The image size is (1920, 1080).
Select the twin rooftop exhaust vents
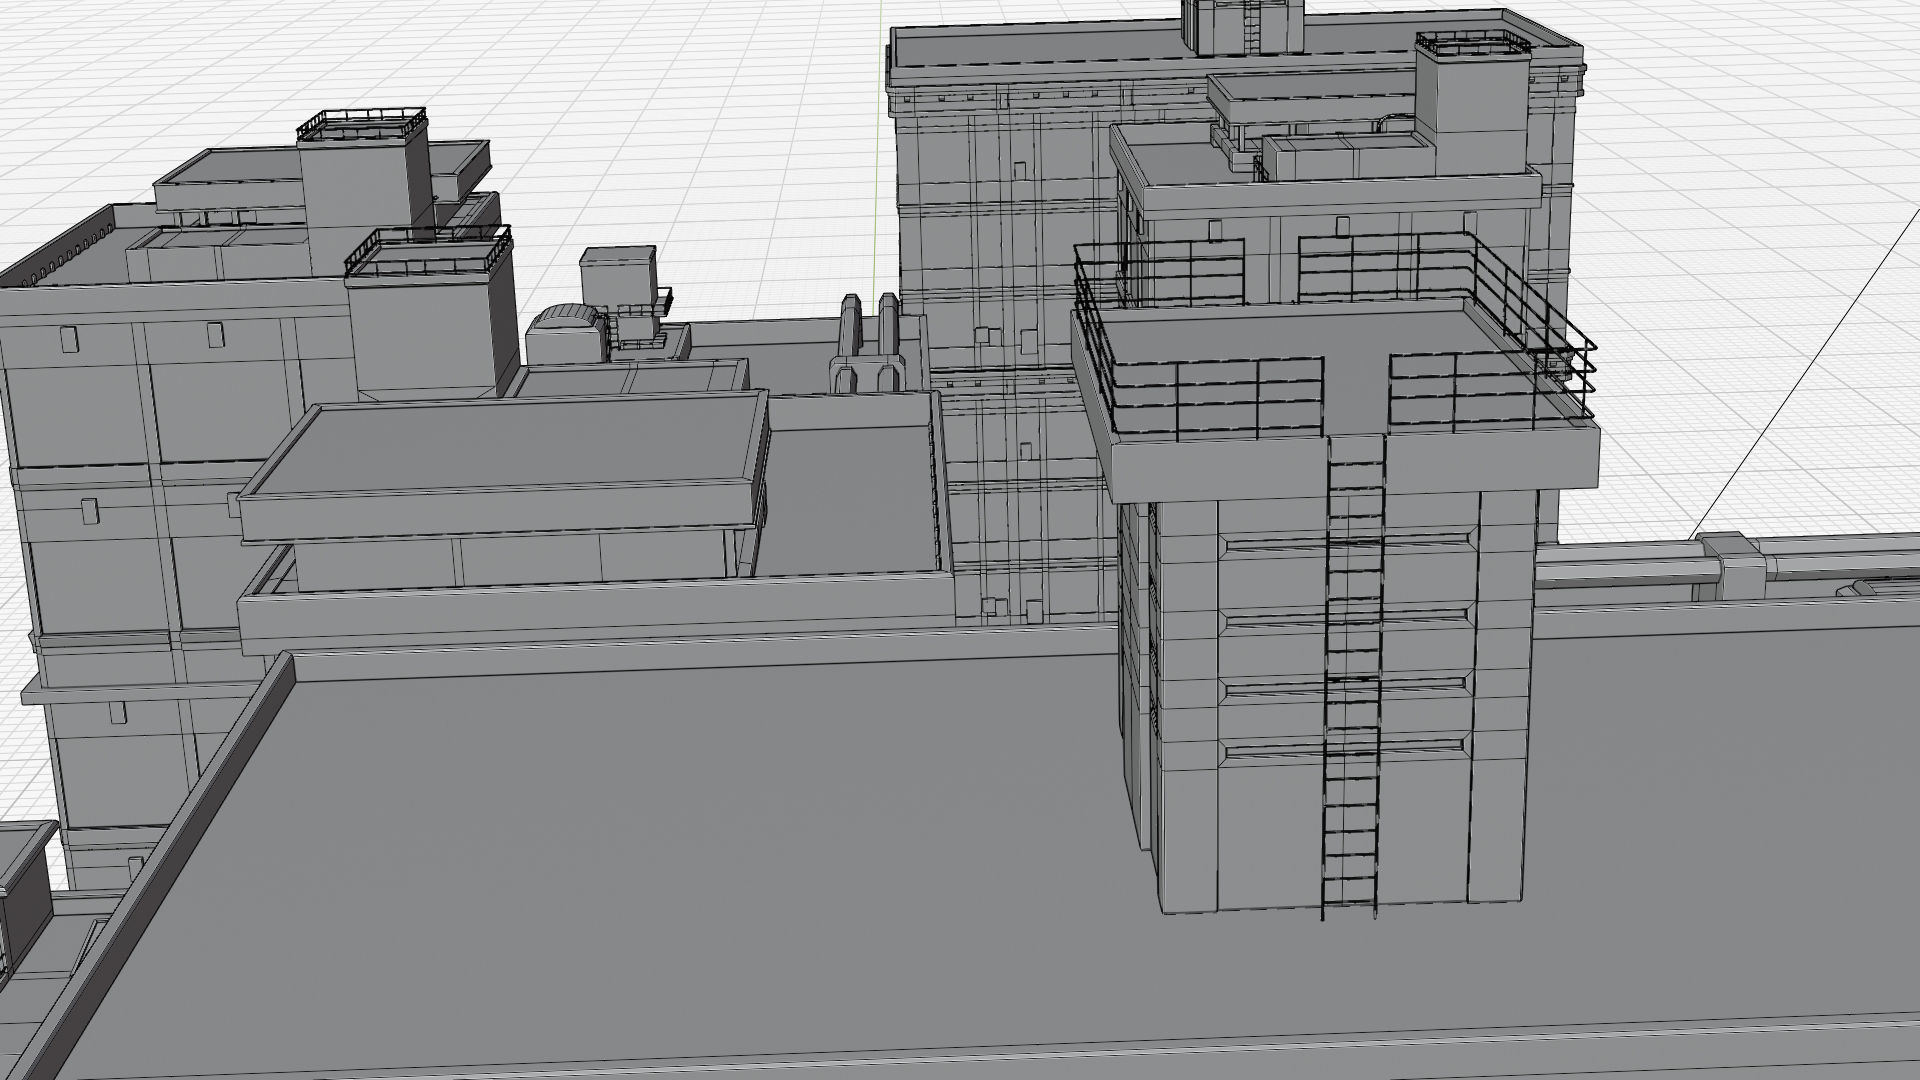pyautogui.click(x=868, y=343)
